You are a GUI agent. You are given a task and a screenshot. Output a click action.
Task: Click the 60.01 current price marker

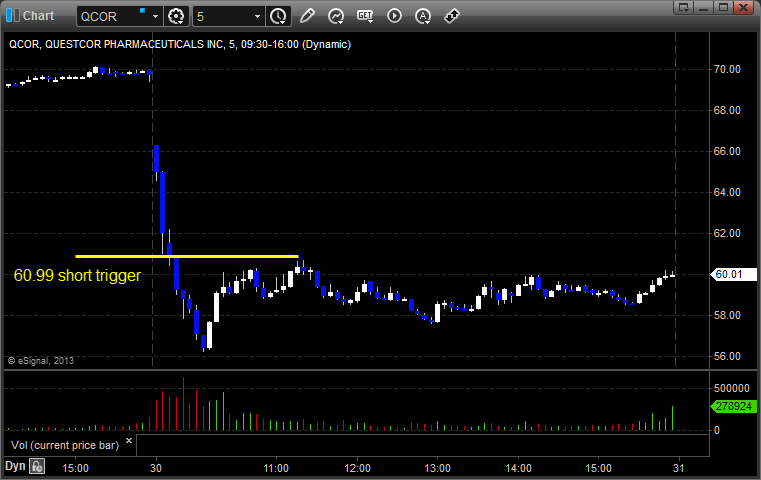tap(733, 274)
